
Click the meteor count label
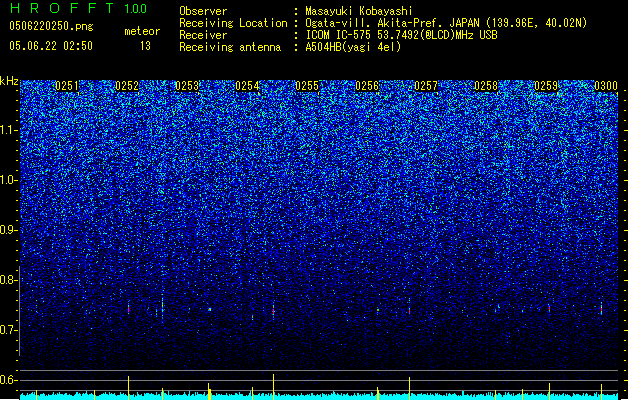(142, 31)
